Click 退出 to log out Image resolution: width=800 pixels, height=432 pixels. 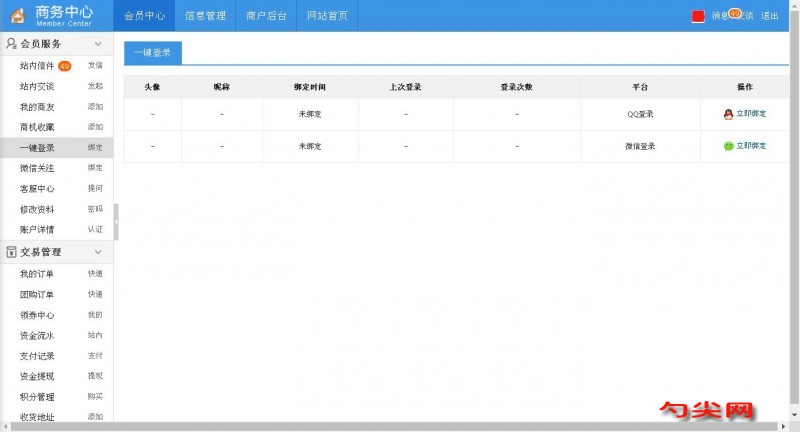[x=770, y=16]
